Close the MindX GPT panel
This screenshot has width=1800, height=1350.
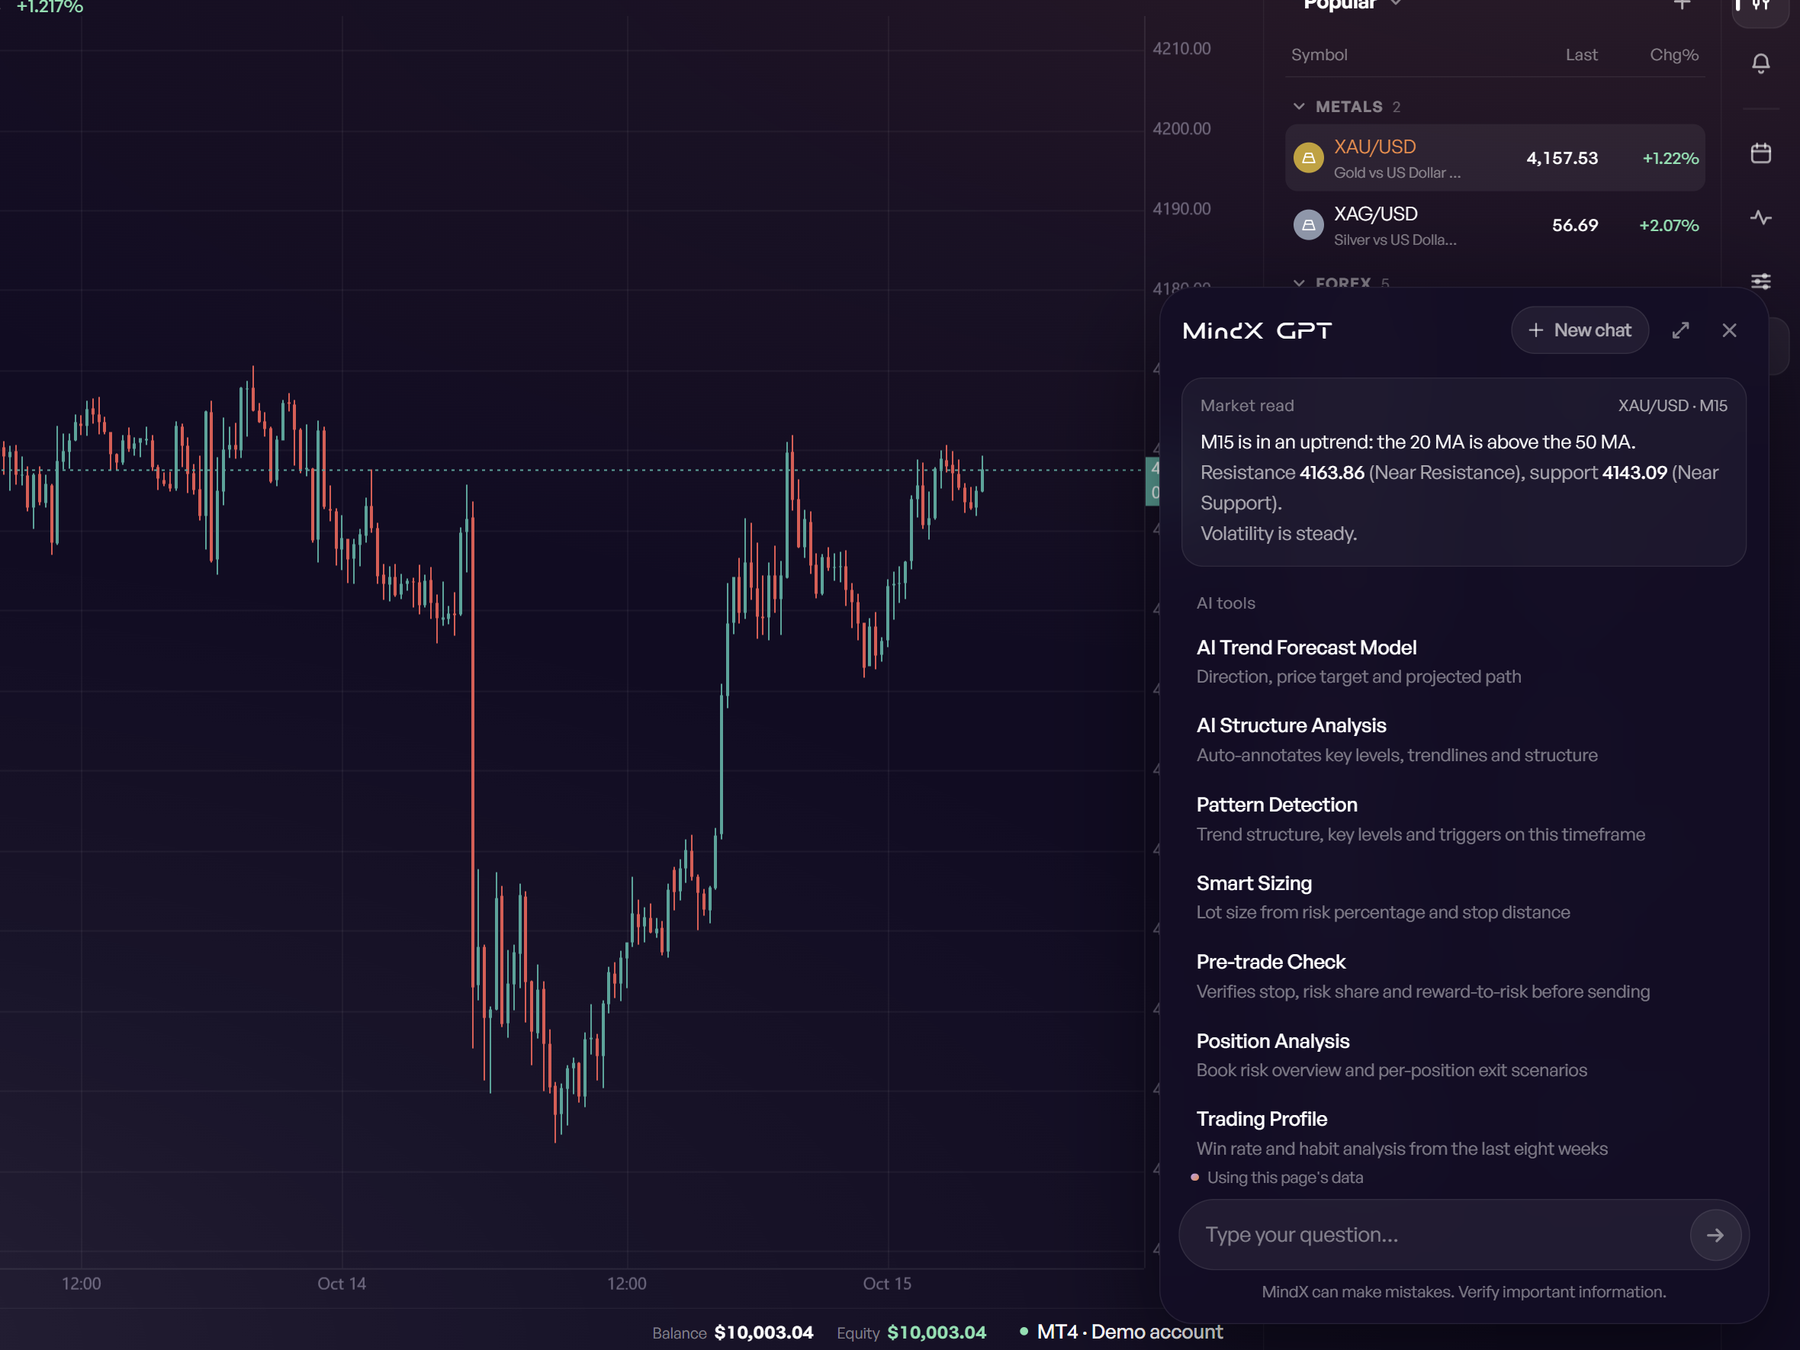click(1729, 330)
